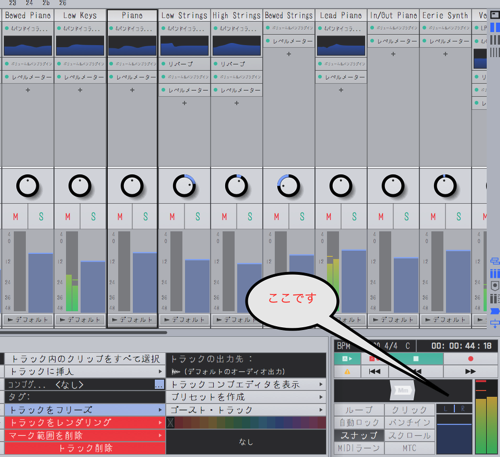Open the Bowed Piano EQ graph
The width and height of the screenshot is (500, 457).
click(28, 46)
